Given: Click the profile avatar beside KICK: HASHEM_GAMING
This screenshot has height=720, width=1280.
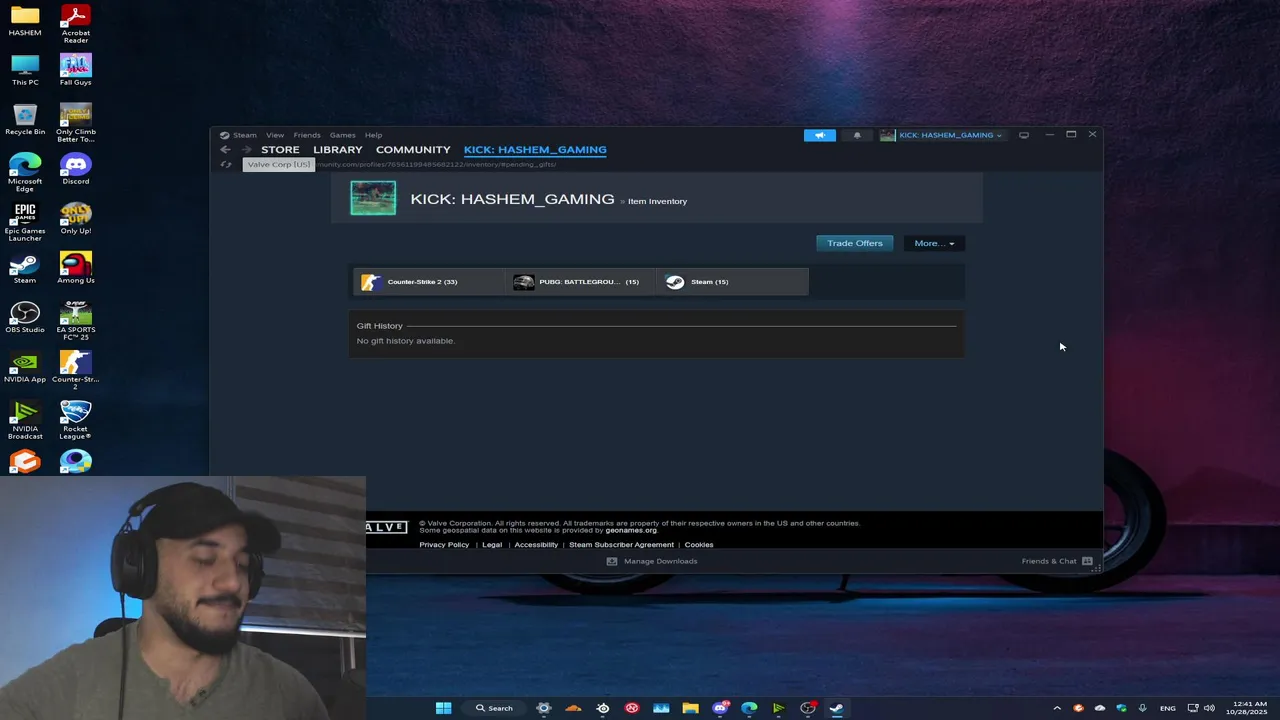Looking at the screenshot, I should [x=373, y=198].
